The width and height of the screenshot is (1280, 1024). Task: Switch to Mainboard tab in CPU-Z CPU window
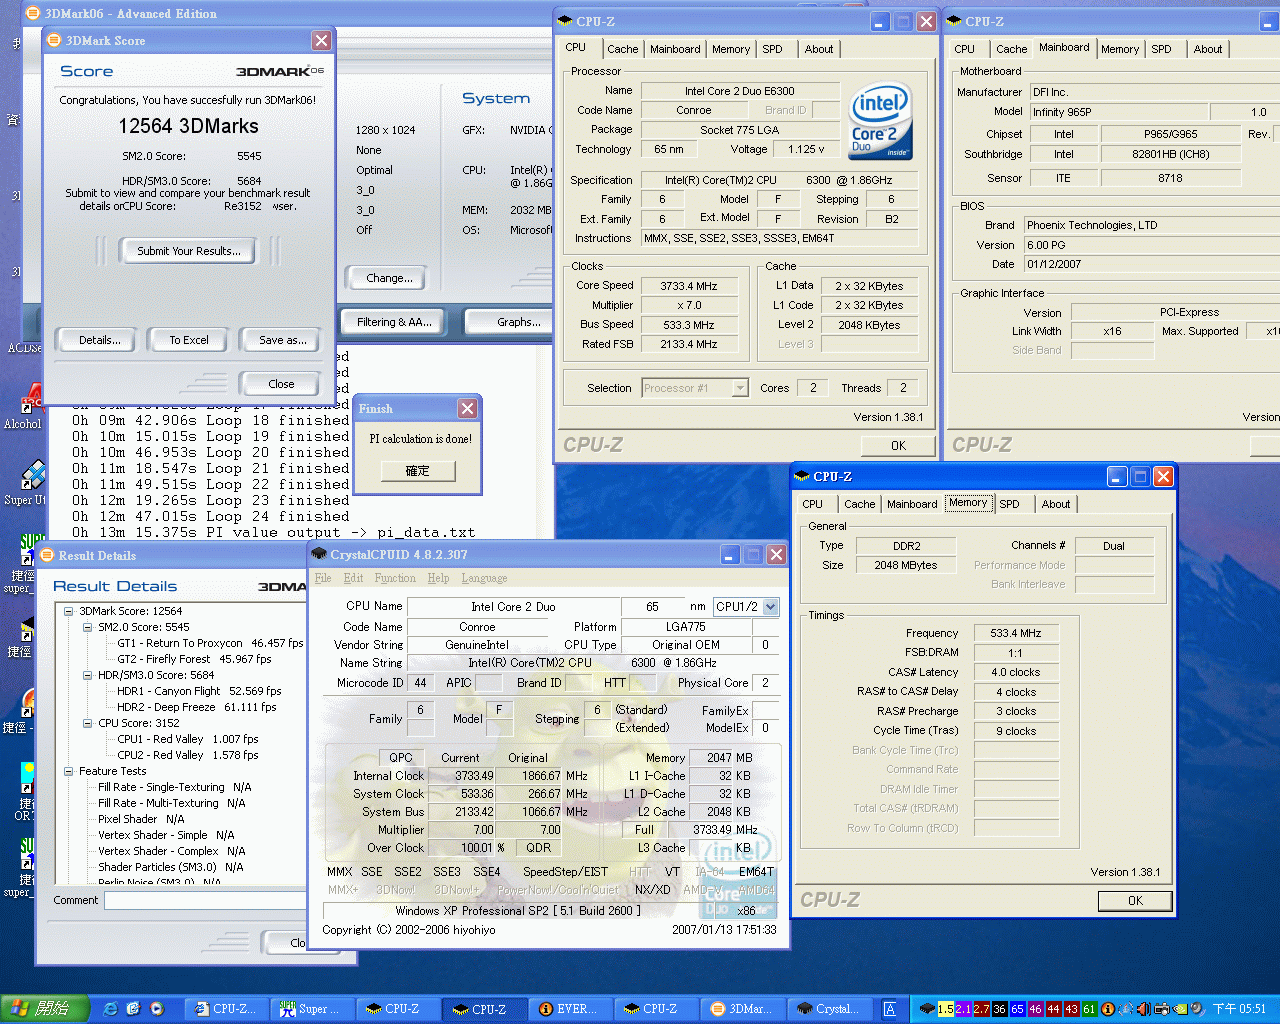click(675, 49)
